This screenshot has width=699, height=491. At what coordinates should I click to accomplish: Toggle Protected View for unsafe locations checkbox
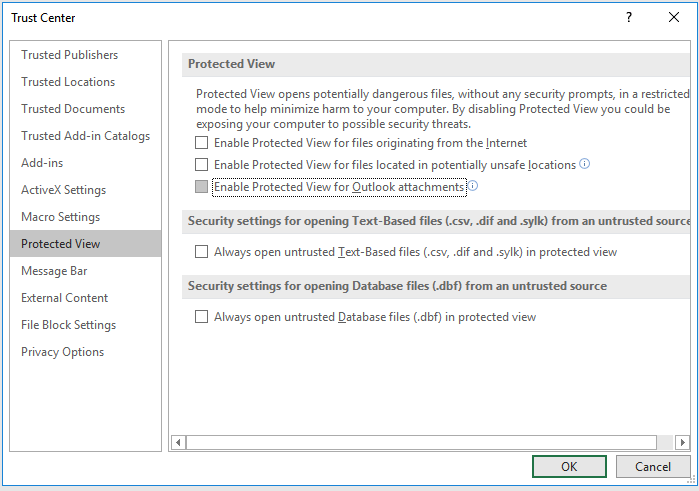click(x=202, y=165)
